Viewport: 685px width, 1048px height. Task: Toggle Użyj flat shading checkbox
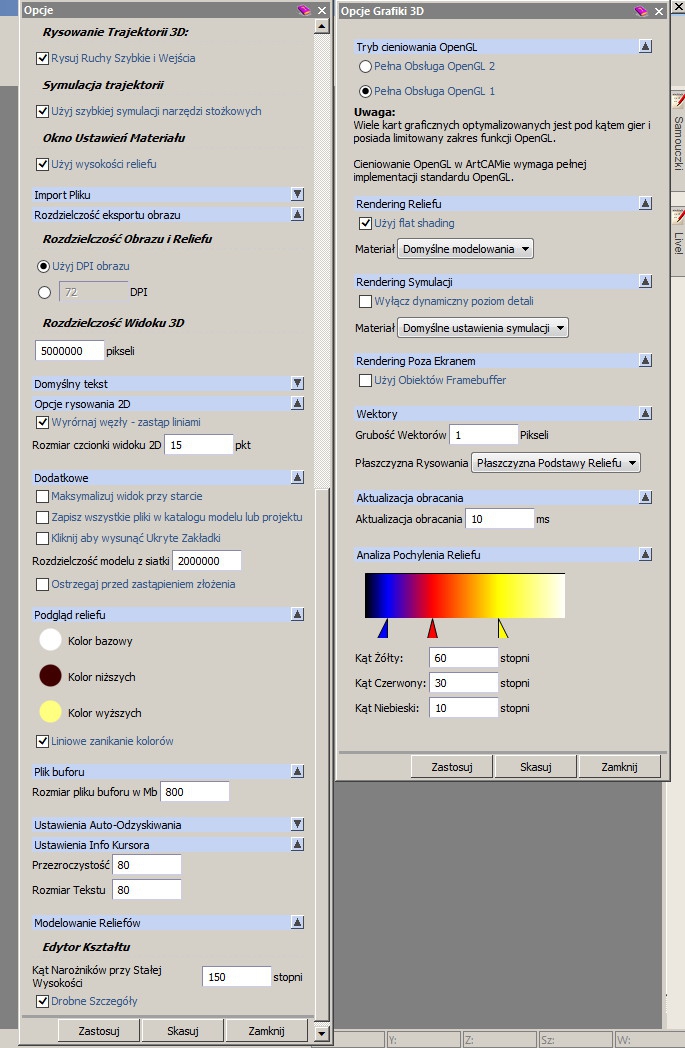366,223
